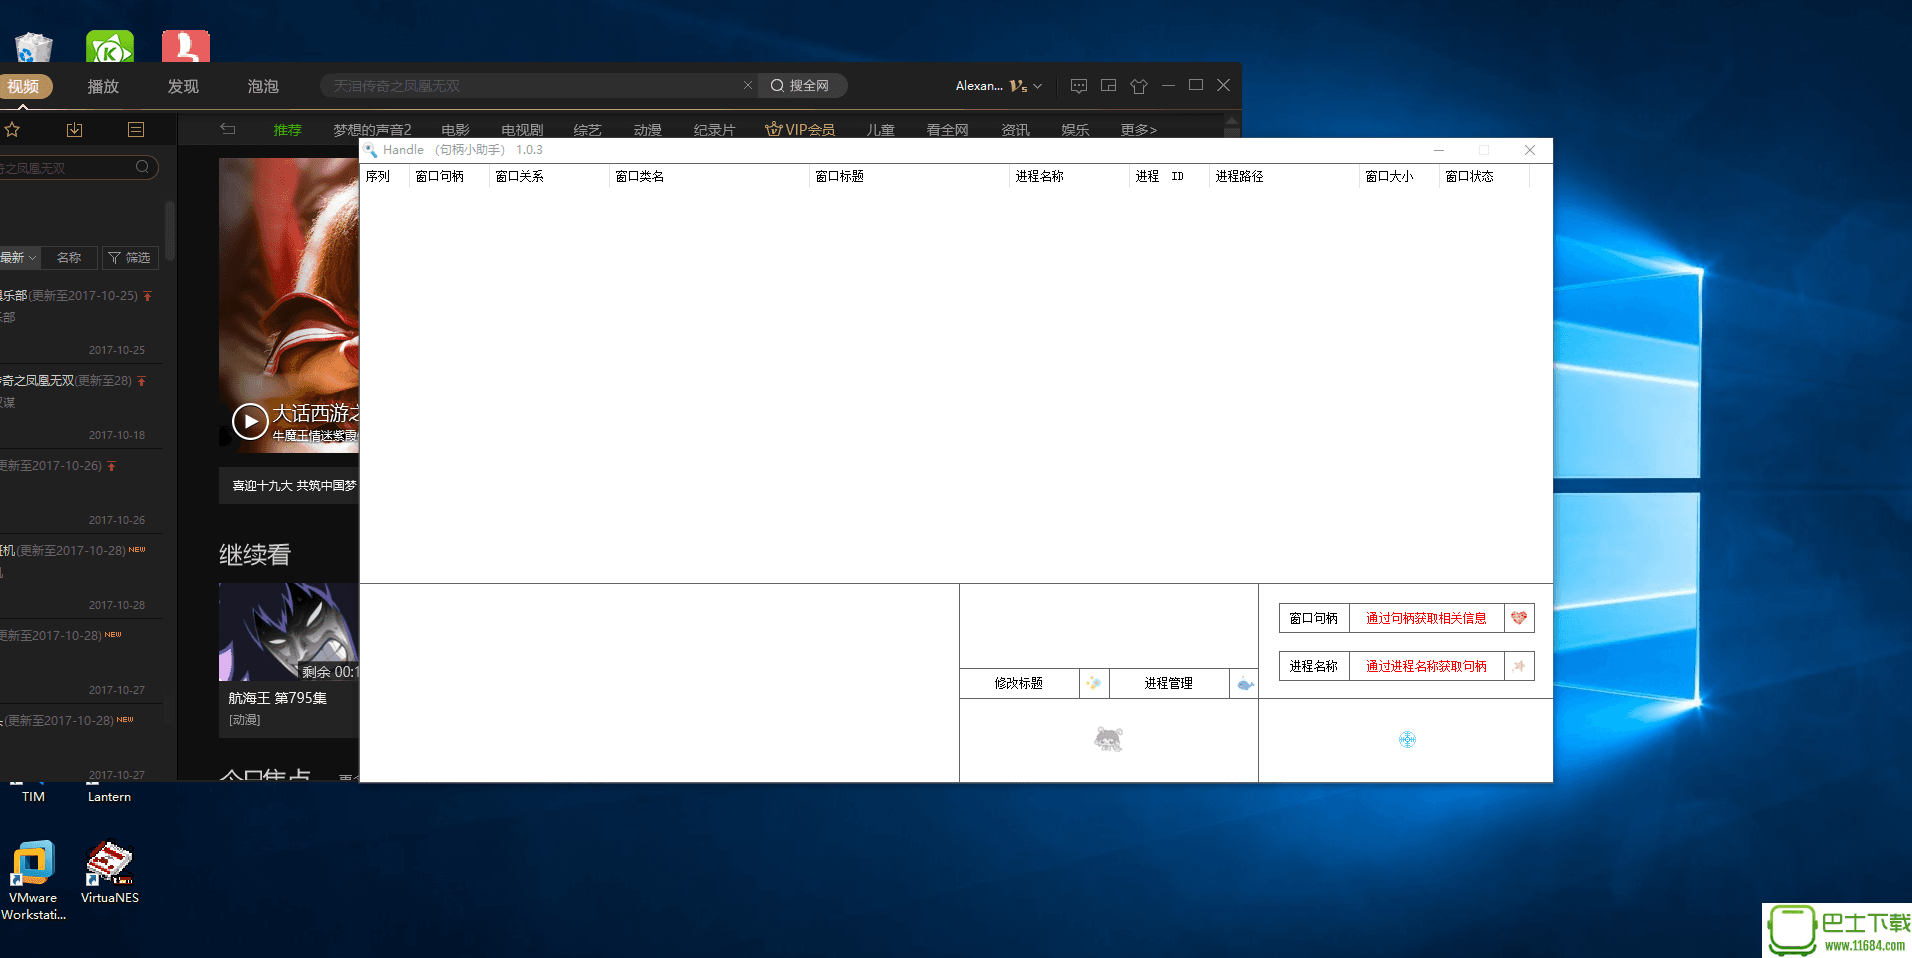Viewport: 1912px width, 958px height.
Task: Open the green K app desktop icon
Action: (x=110, y=46)
